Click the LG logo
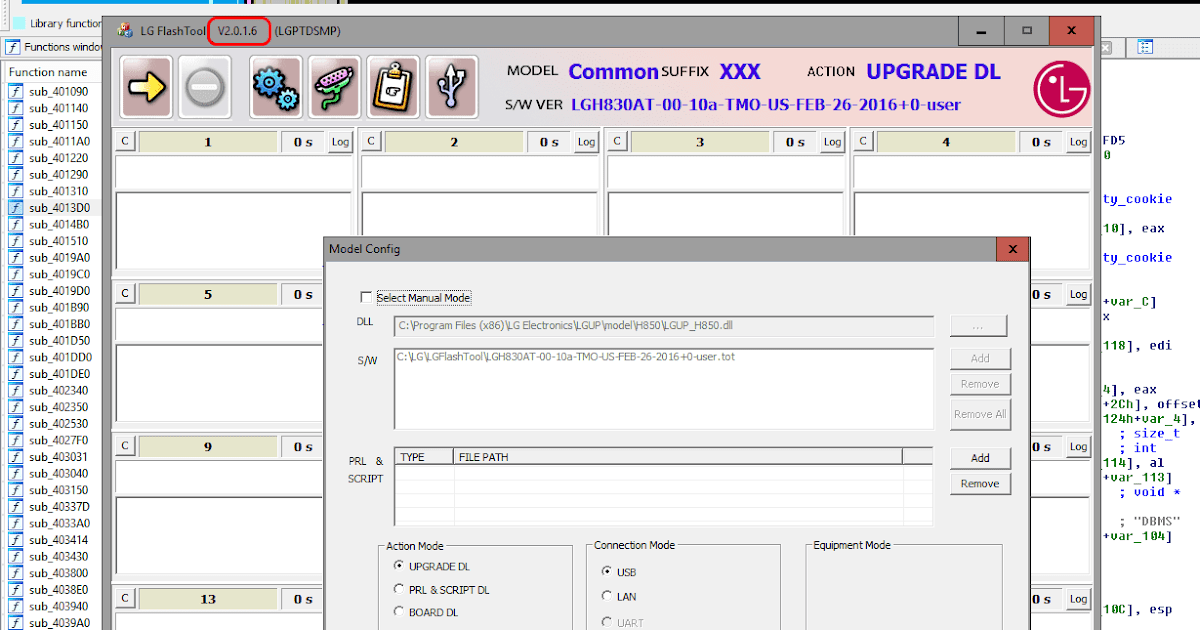 [x=1061, y=87]
